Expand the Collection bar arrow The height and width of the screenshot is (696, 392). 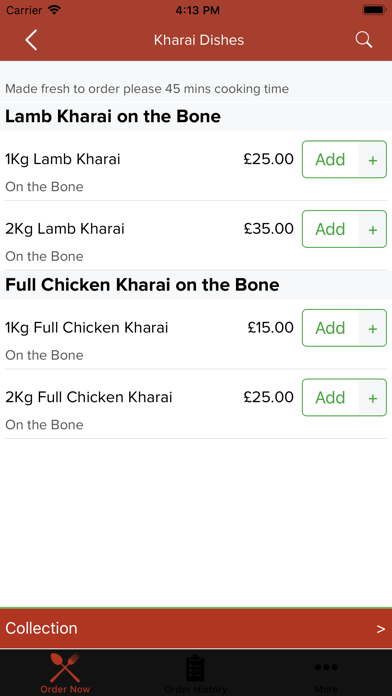point(381,629)
